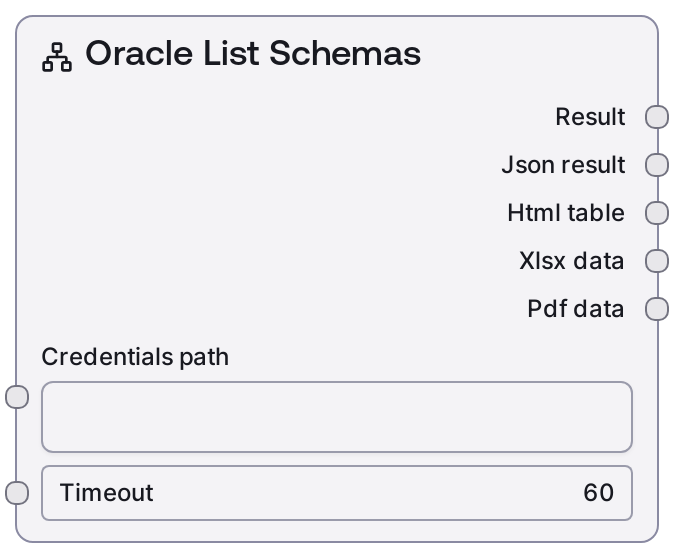The image size is (674, 558).
Task: Click the Timeout input connector circle
Action: [17, 493]
